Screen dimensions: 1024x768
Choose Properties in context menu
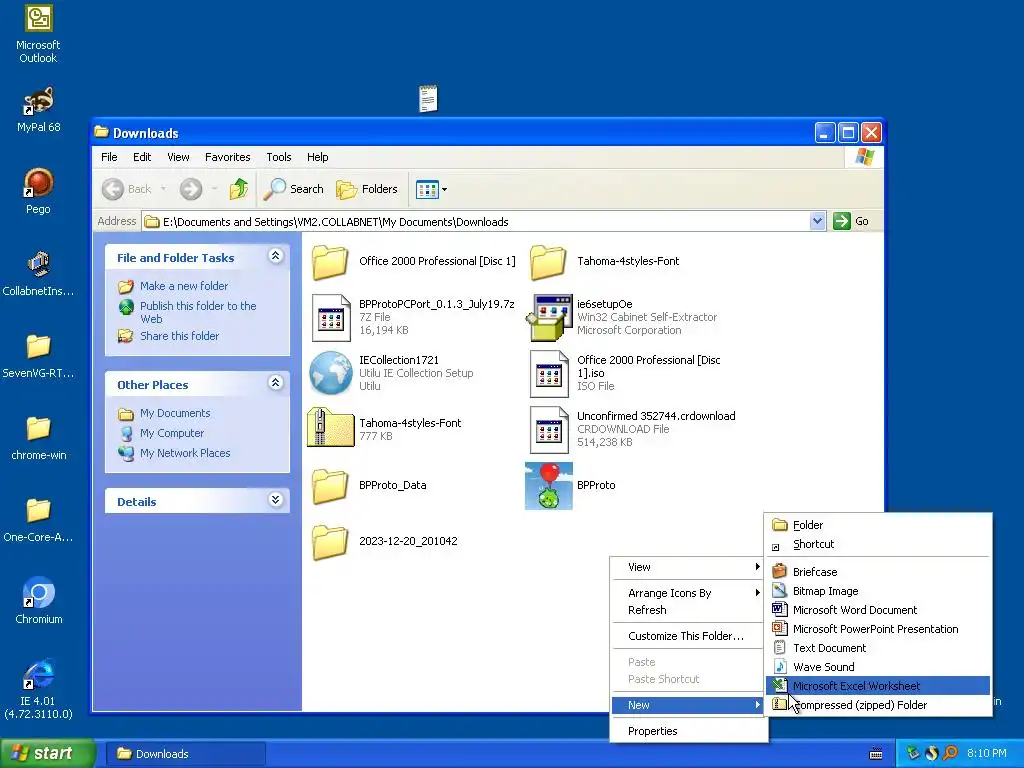689,731
